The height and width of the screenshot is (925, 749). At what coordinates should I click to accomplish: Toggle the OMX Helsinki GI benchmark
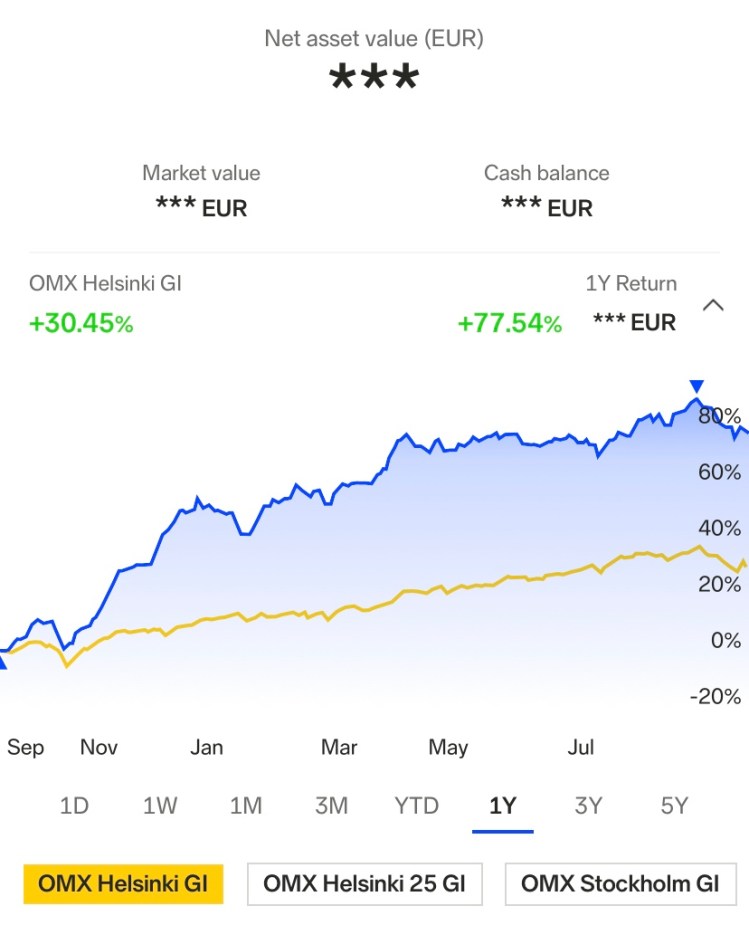(123, 884)
